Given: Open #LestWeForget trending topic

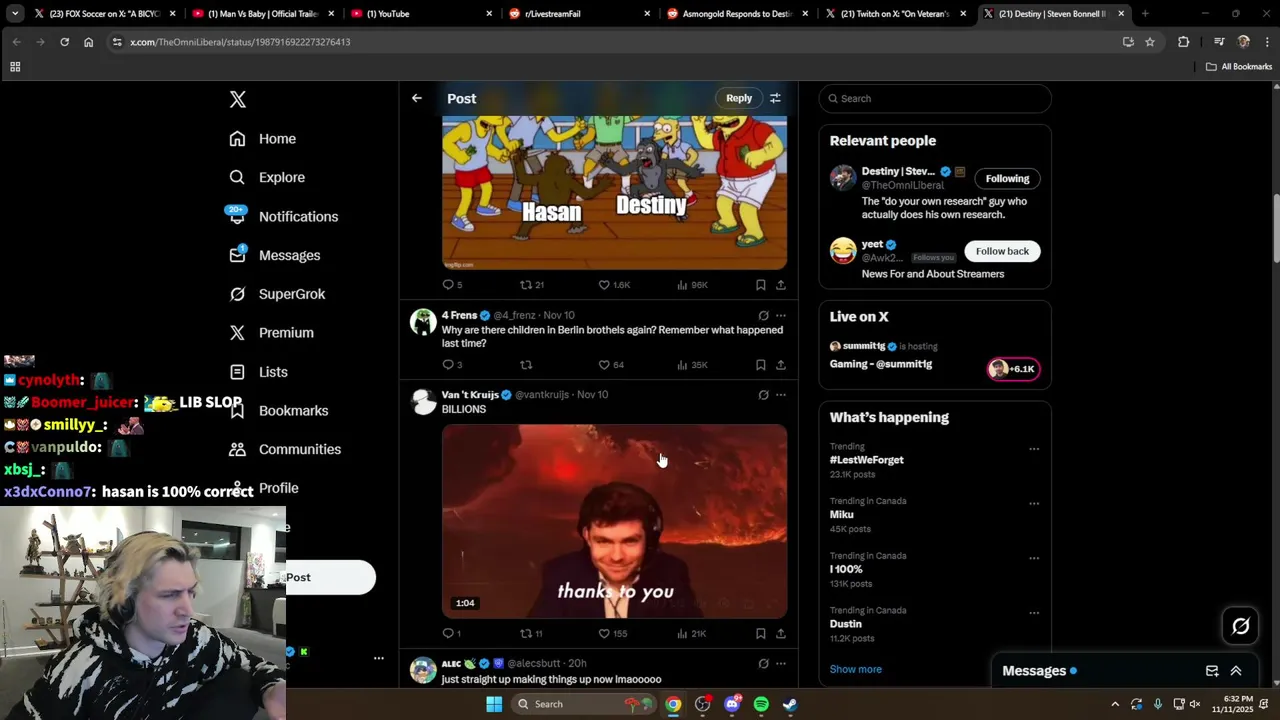Looking at the screenshot, I should click(x=866, y=460).
